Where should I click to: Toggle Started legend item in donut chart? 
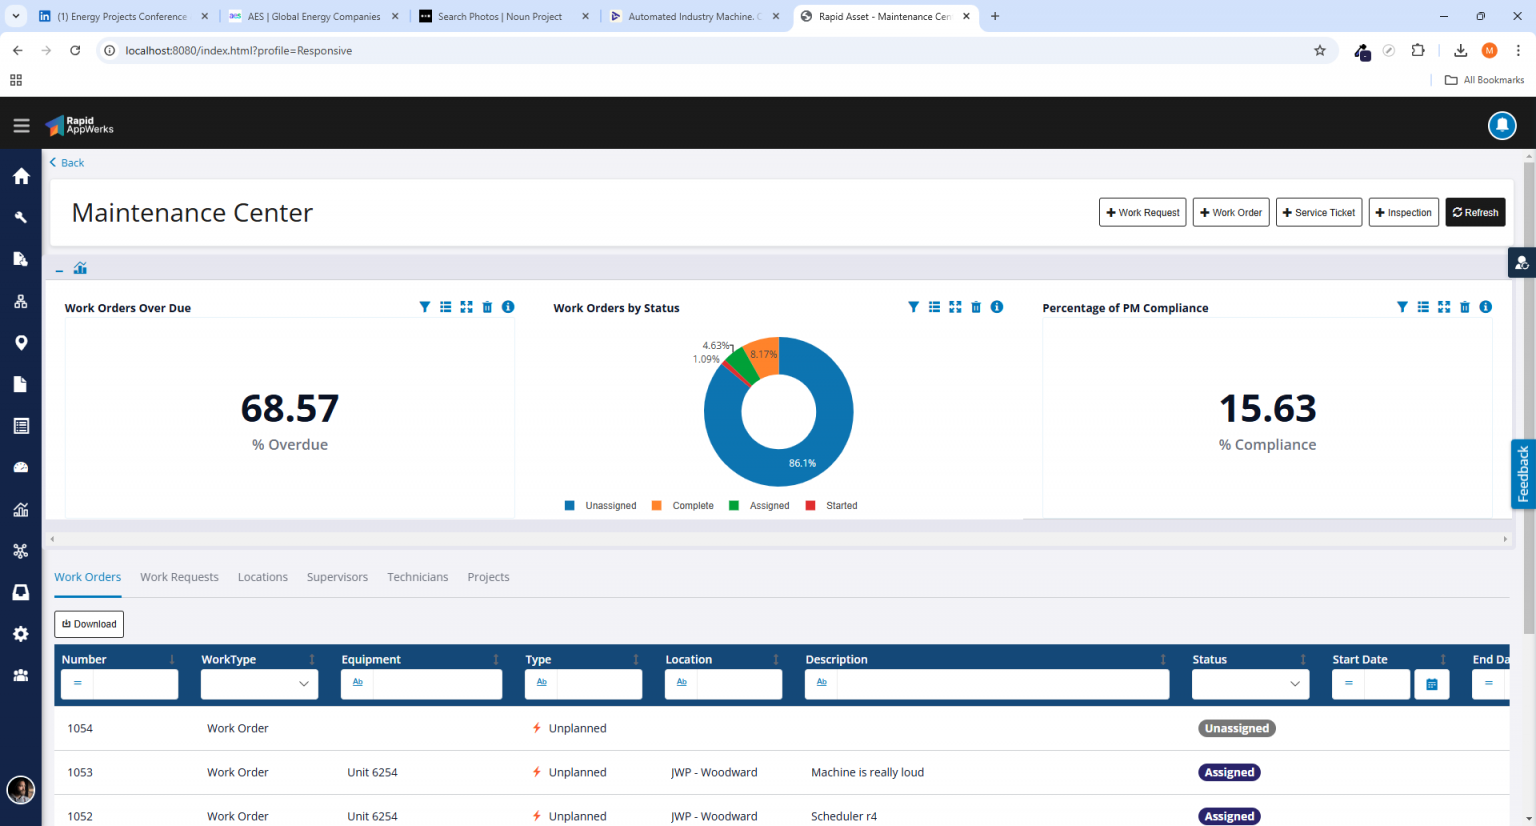(x=832, y=506)
